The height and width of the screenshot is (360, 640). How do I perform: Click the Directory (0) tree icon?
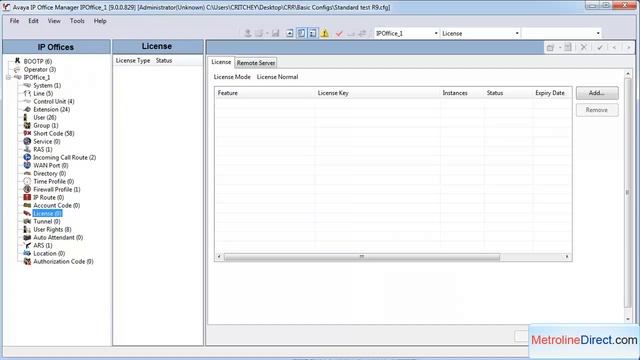click(27, 173)
